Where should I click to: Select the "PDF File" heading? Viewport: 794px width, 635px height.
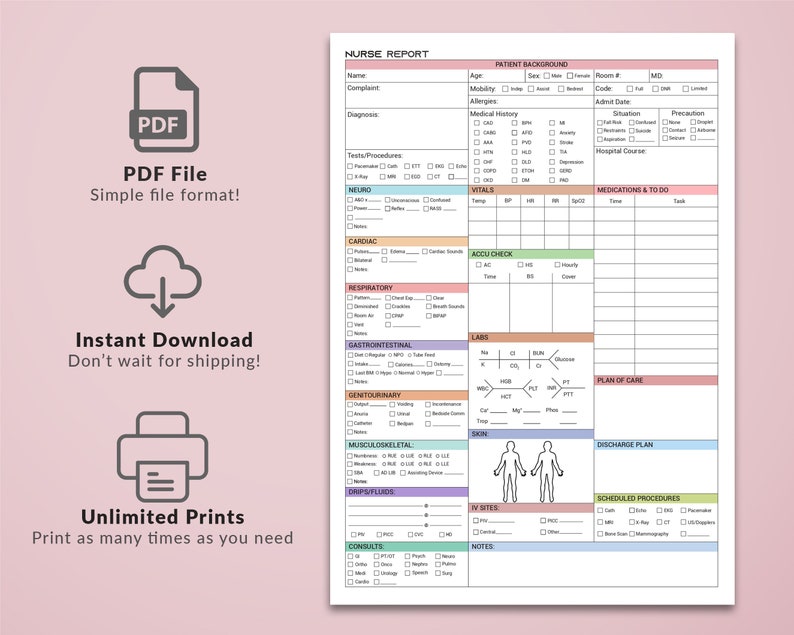165,174
